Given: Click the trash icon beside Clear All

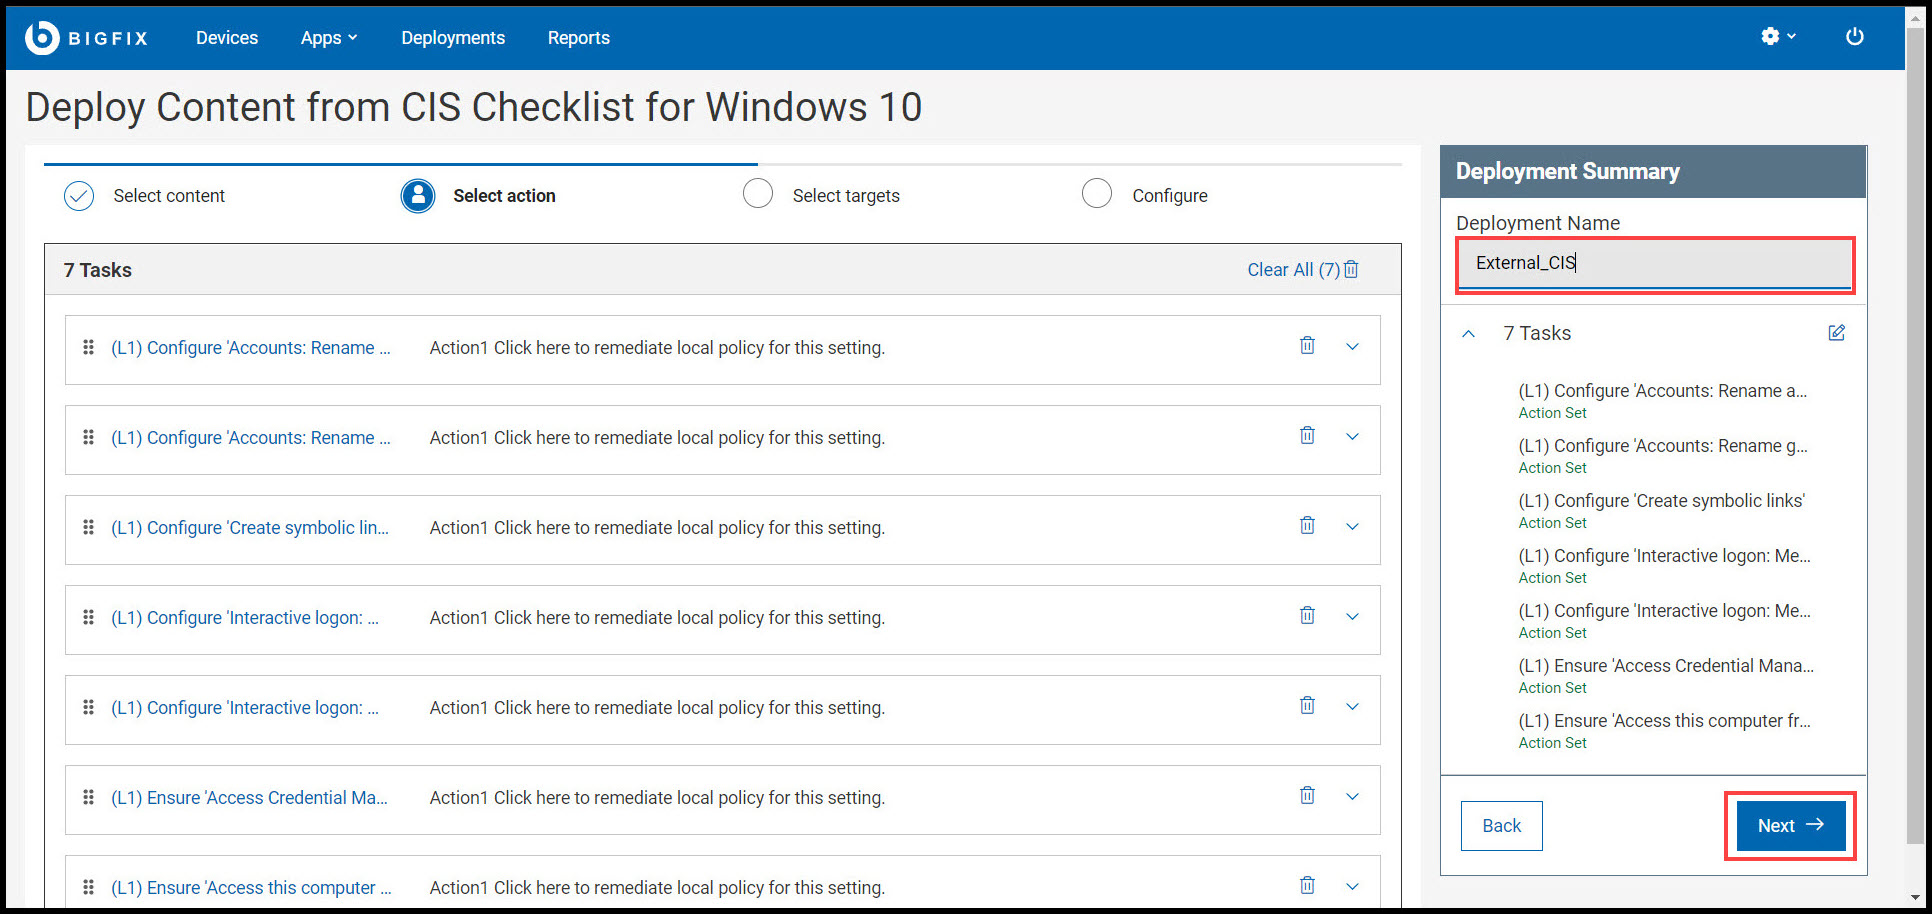Looking at the screenshot, I should 1351,269.
